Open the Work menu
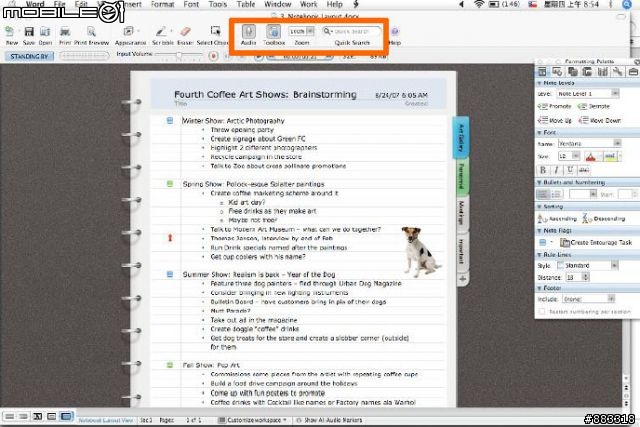Viewport: 640px width, 427px height. 308,4
